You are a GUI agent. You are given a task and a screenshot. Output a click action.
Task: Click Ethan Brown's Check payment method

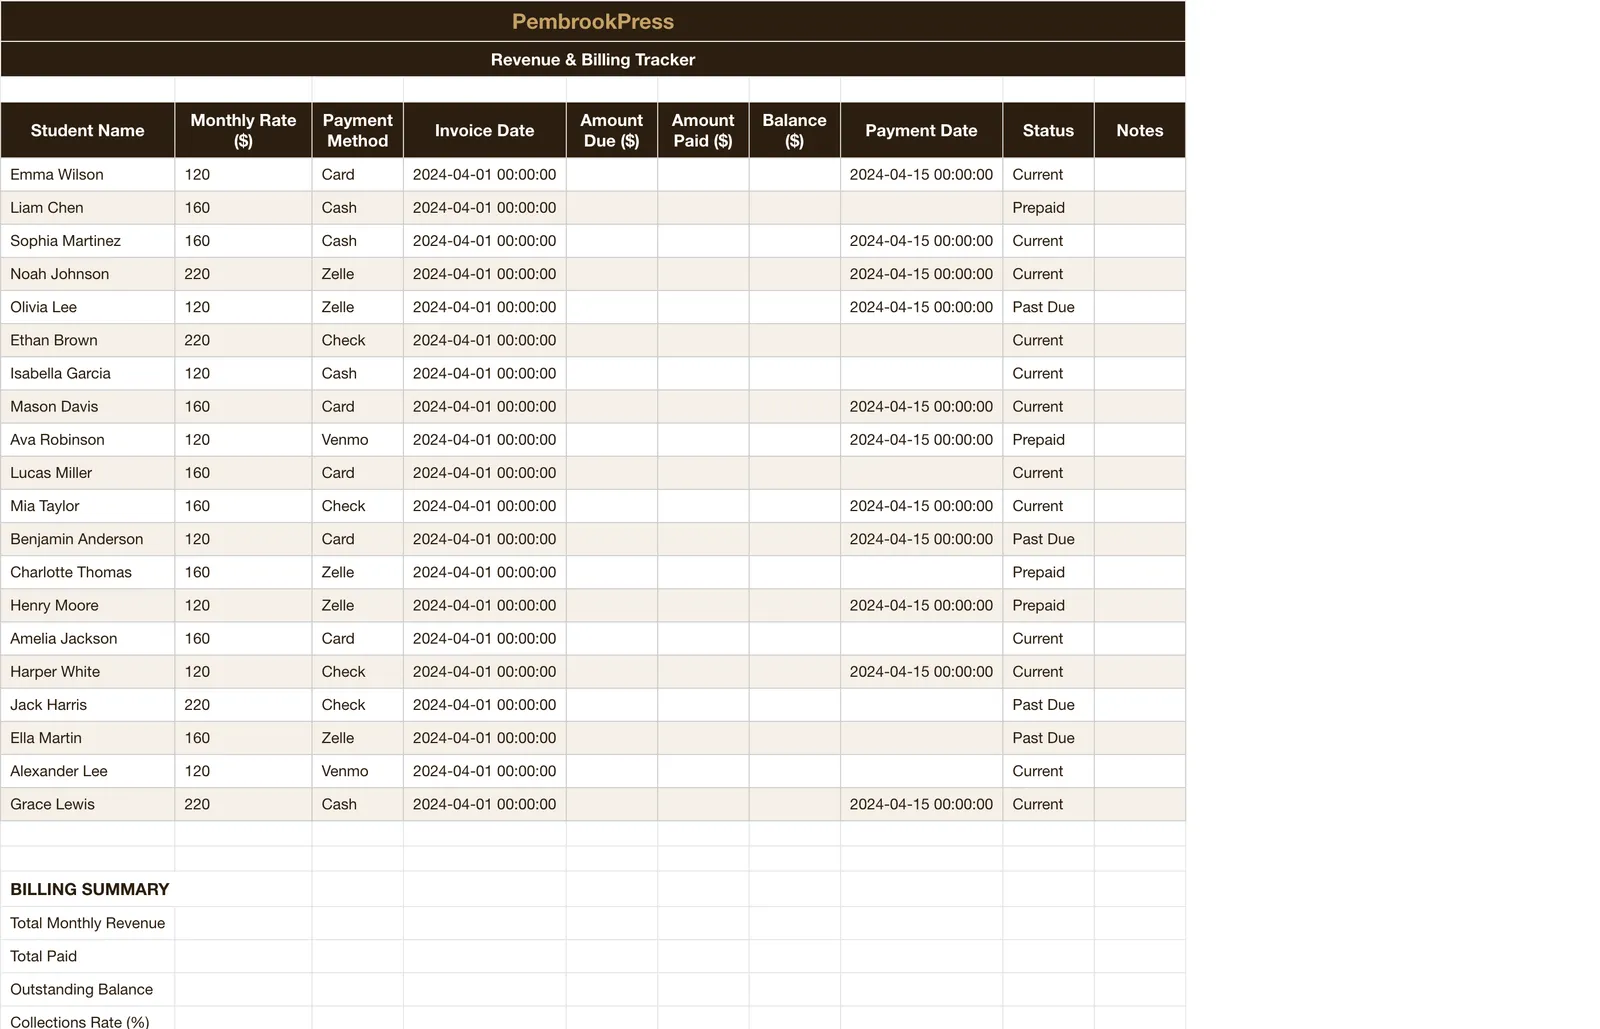[x=357, y=340]
